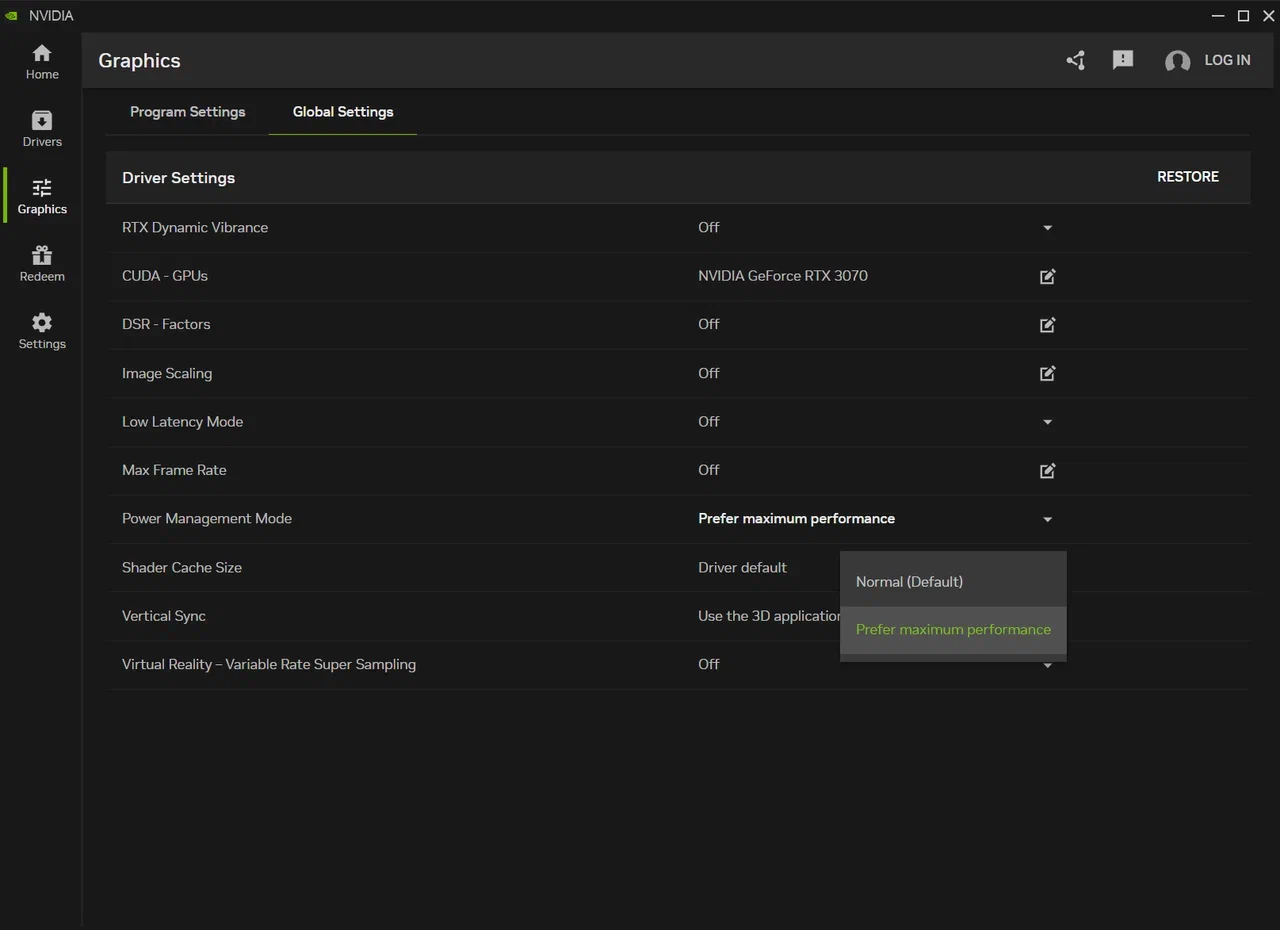
Task: Click the share icon in header
Action: tap(1076, 61)
